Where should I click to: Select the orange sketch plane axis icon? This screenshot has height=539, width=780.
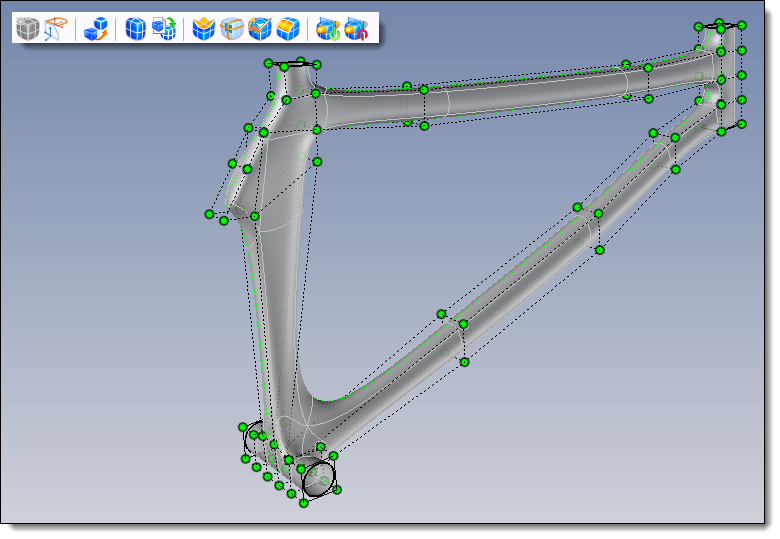tap(56, 28)
